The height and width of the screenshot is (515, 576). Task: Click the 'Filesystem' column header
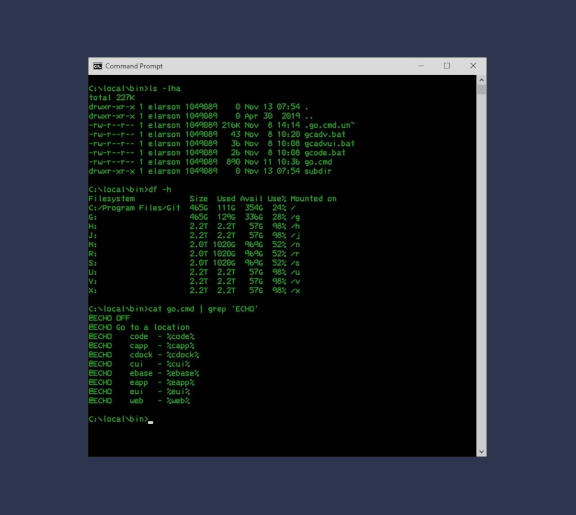112,199
